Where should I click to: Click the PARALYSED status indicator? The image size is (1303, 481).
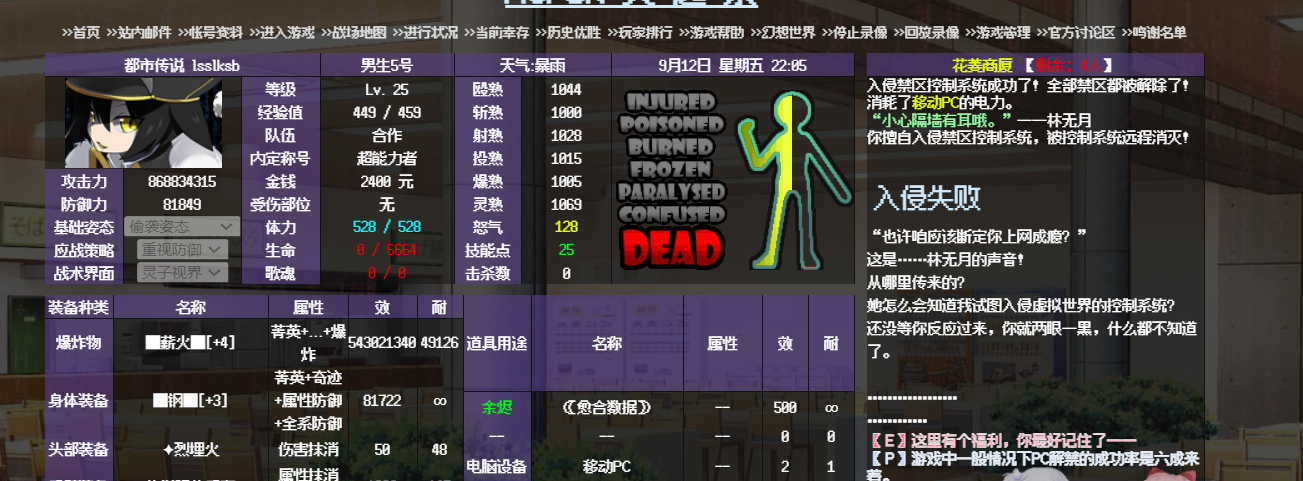point(670,190)
